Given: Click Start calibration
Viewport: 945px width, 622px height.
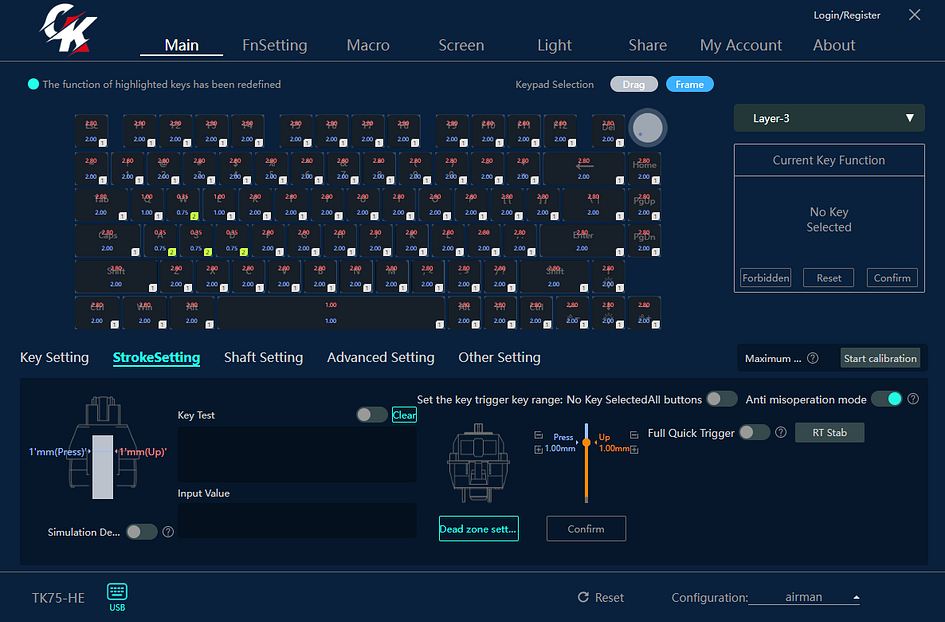Looking at the screenshot, I should click(880, 358).
